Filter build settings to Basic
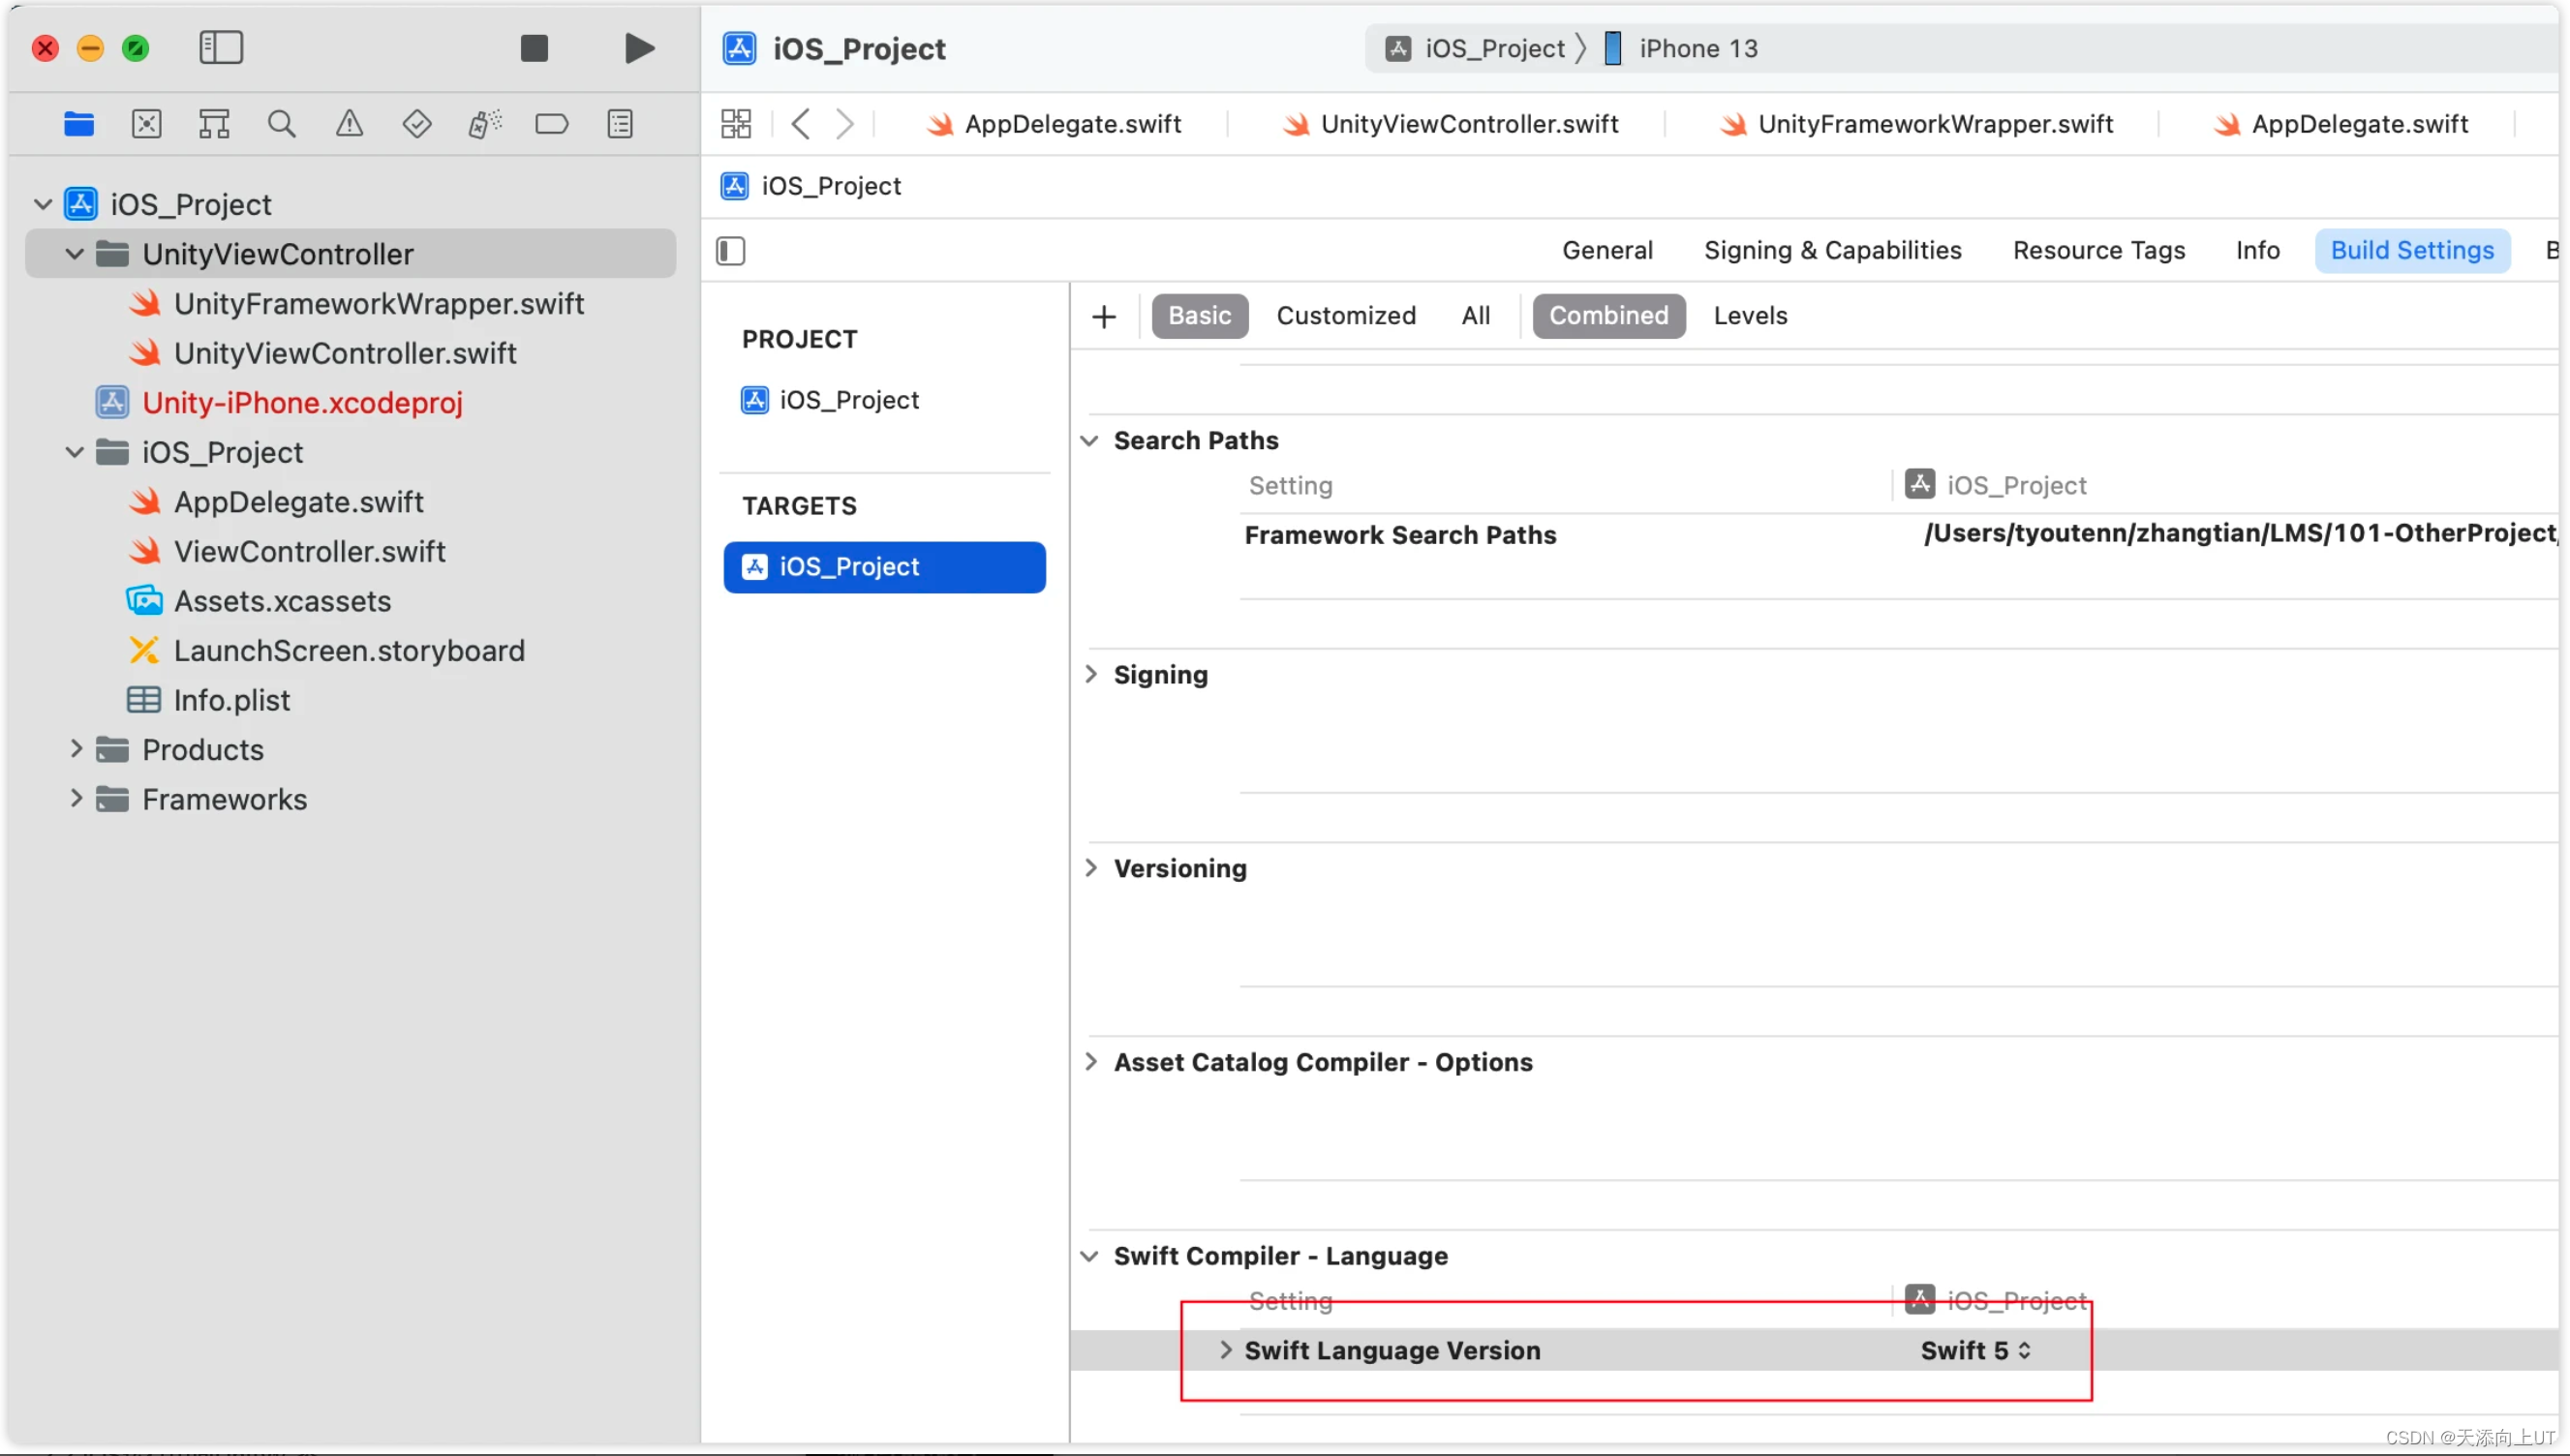2570x1456 pixels. (x=1199, y=316)
